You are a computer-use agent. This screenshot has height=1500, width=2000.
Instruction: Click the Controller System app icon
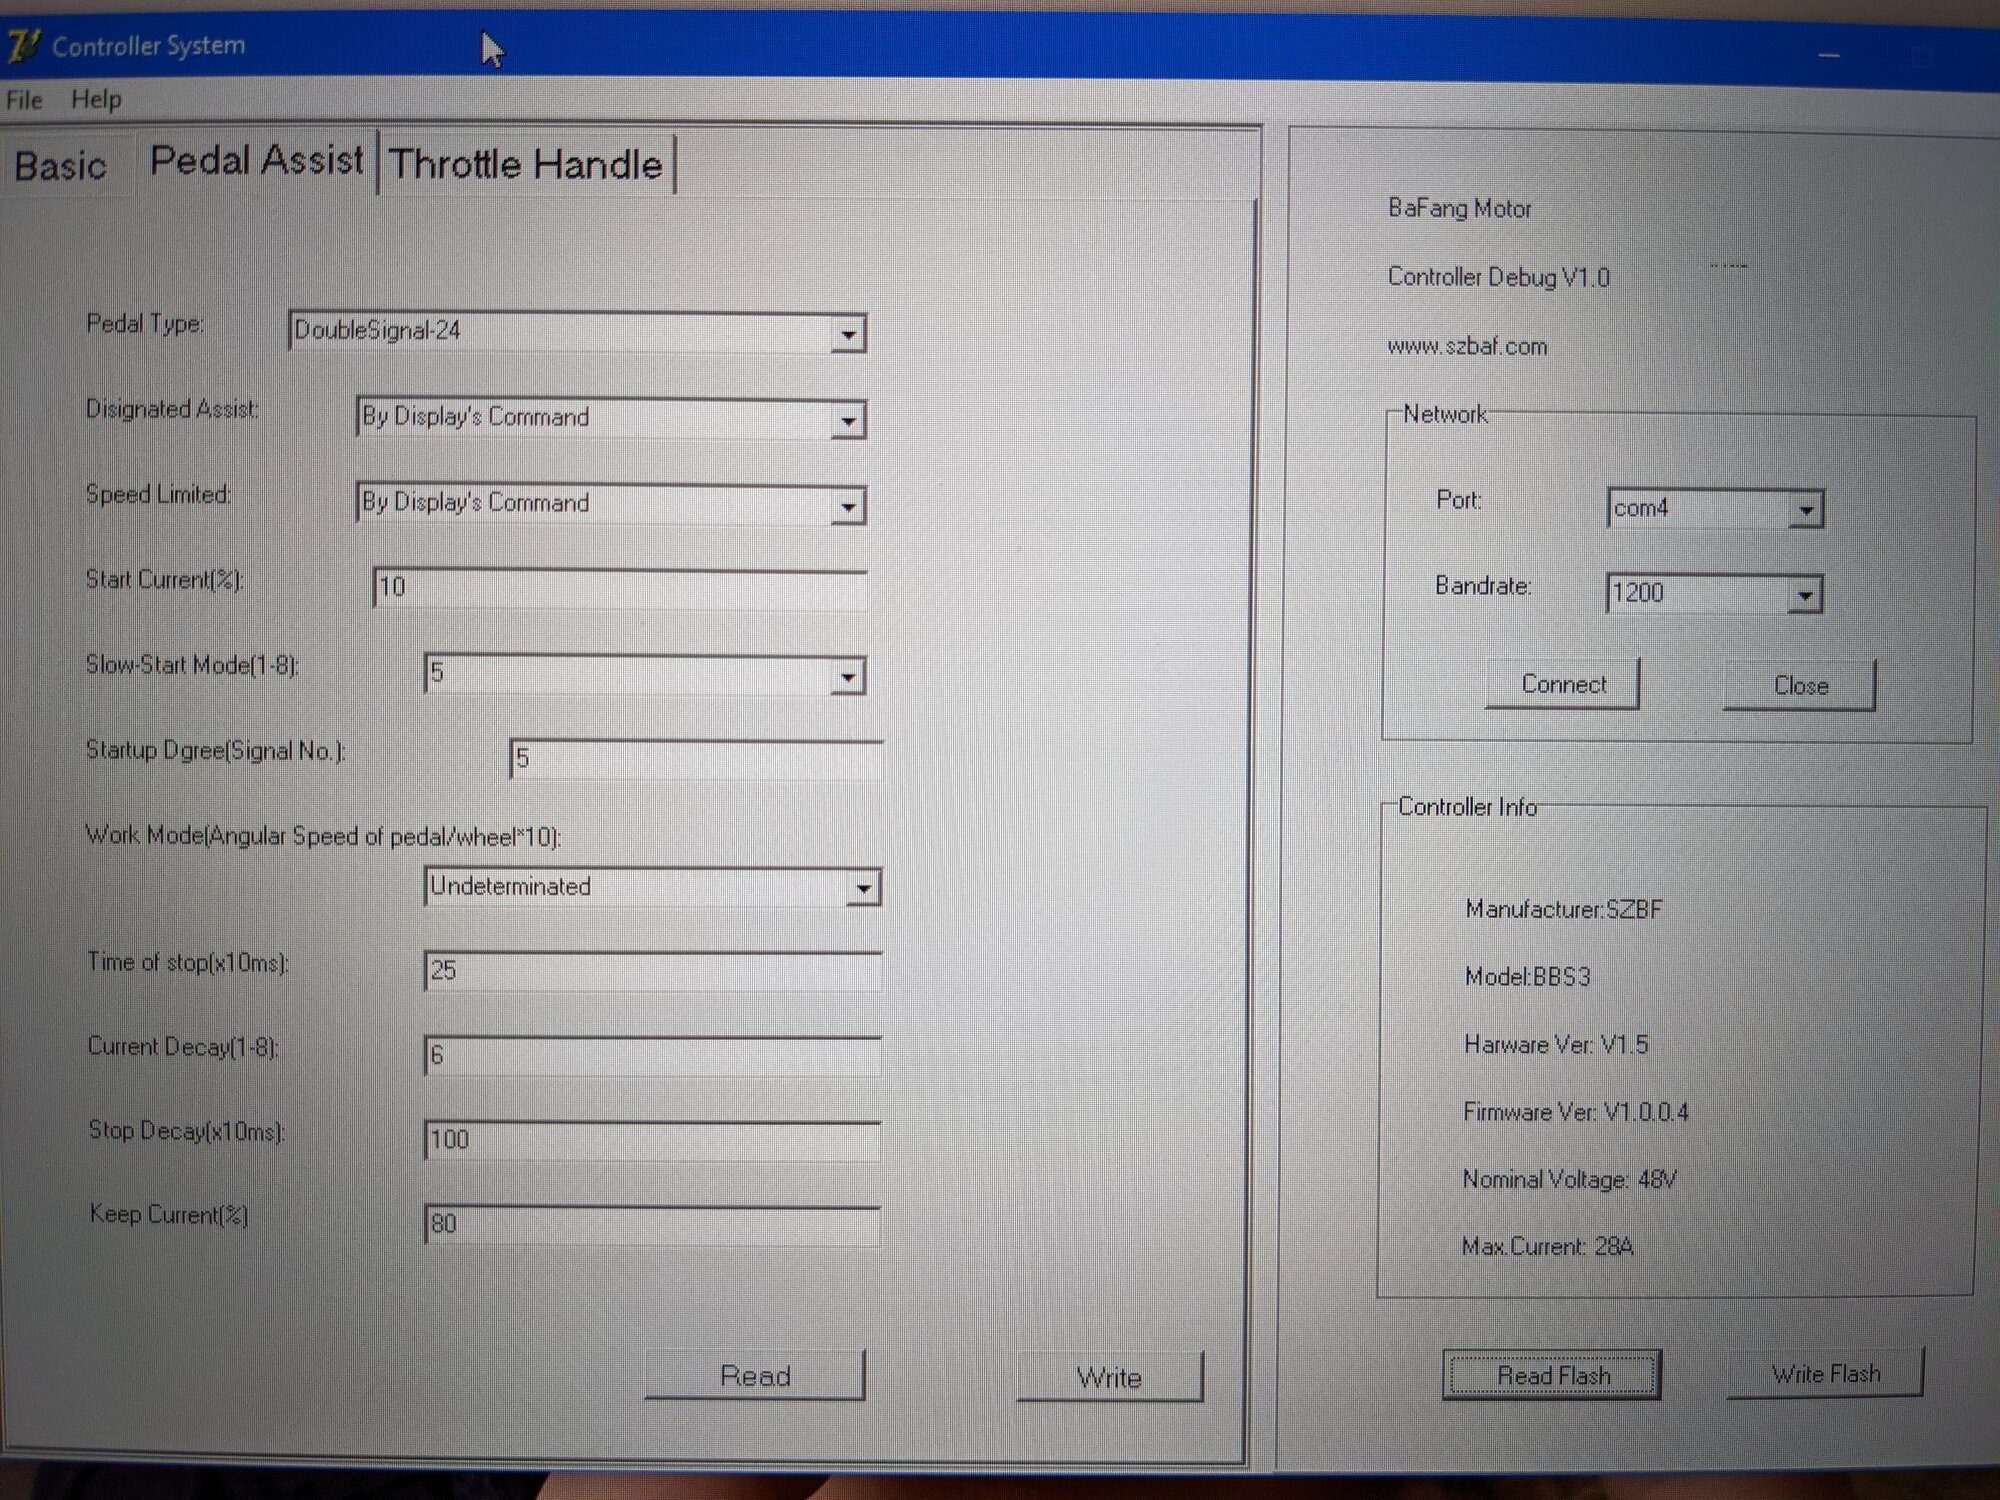pos(24,45)
